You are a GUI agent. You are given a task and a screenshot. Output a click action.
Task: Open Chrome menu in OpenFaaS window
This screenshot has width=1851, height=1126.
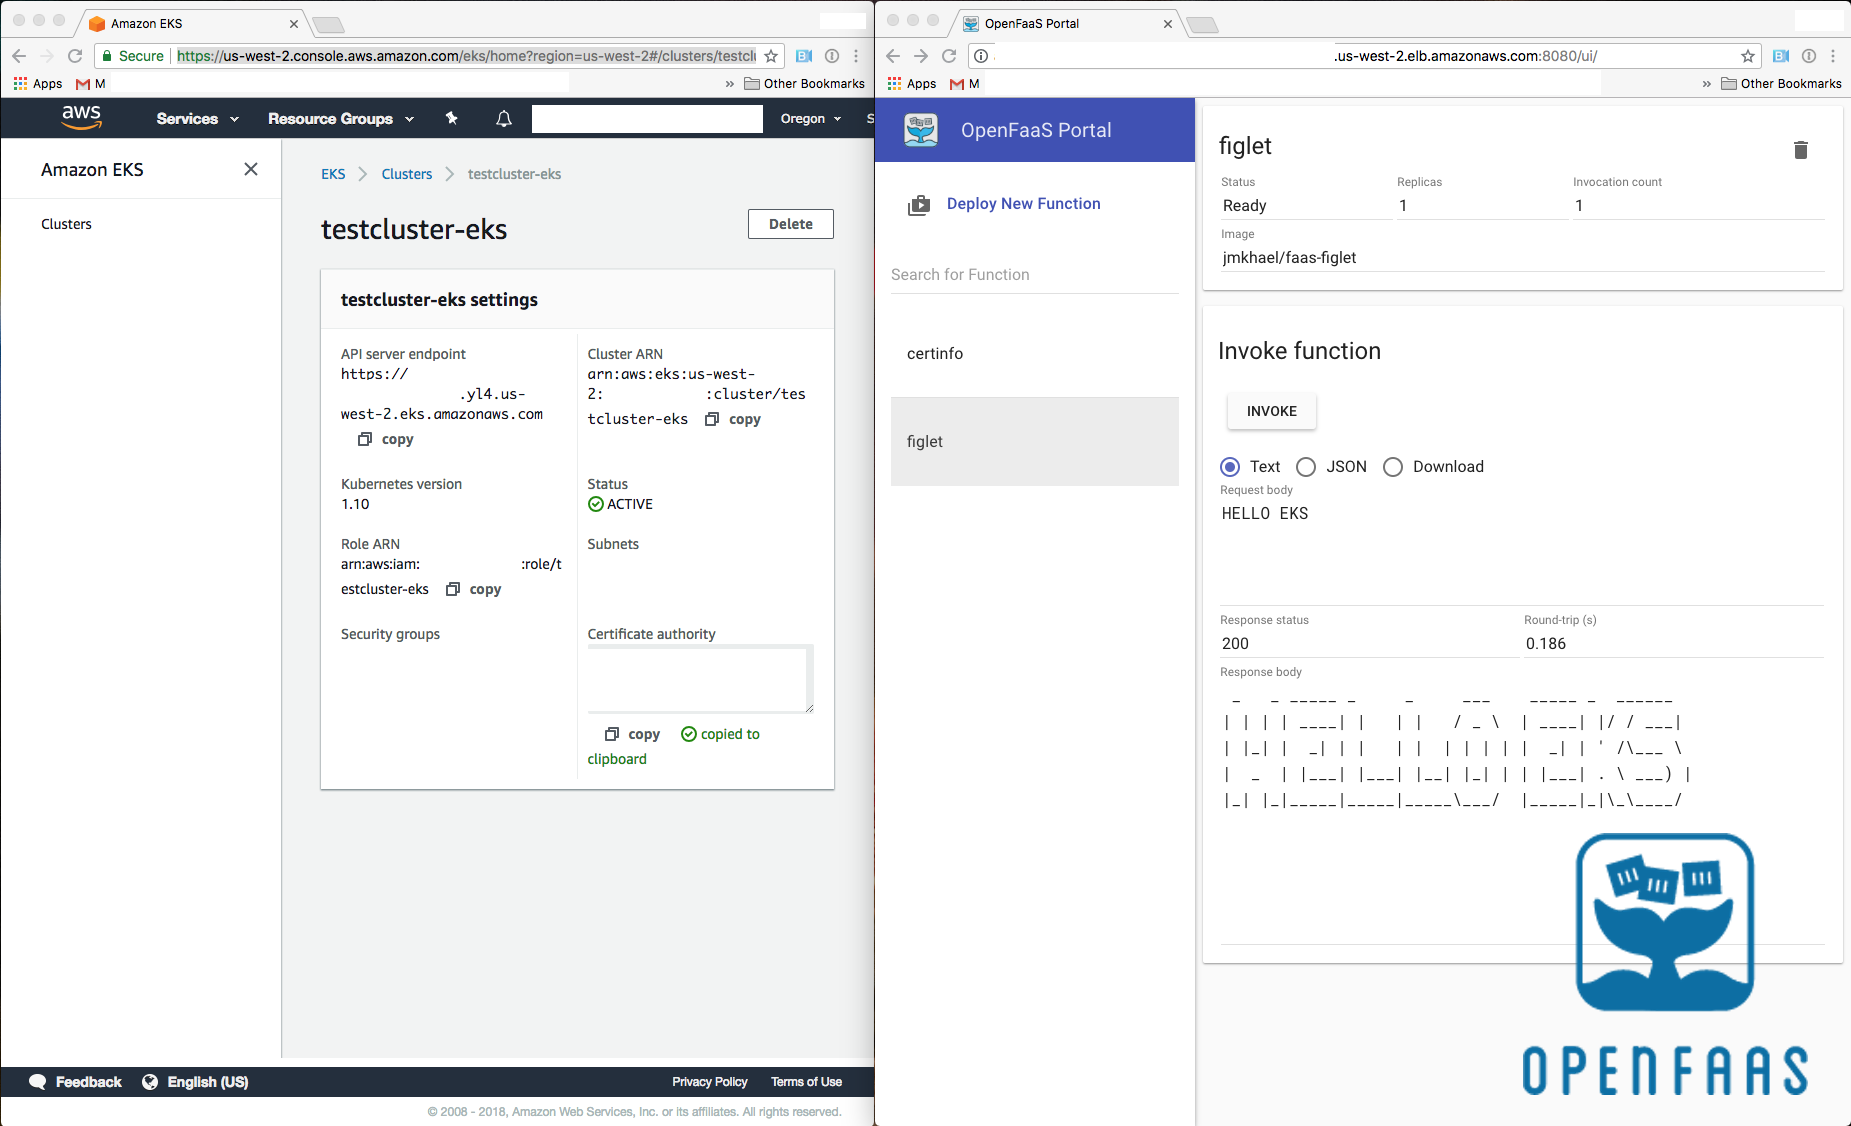[x=1834, y=56]
